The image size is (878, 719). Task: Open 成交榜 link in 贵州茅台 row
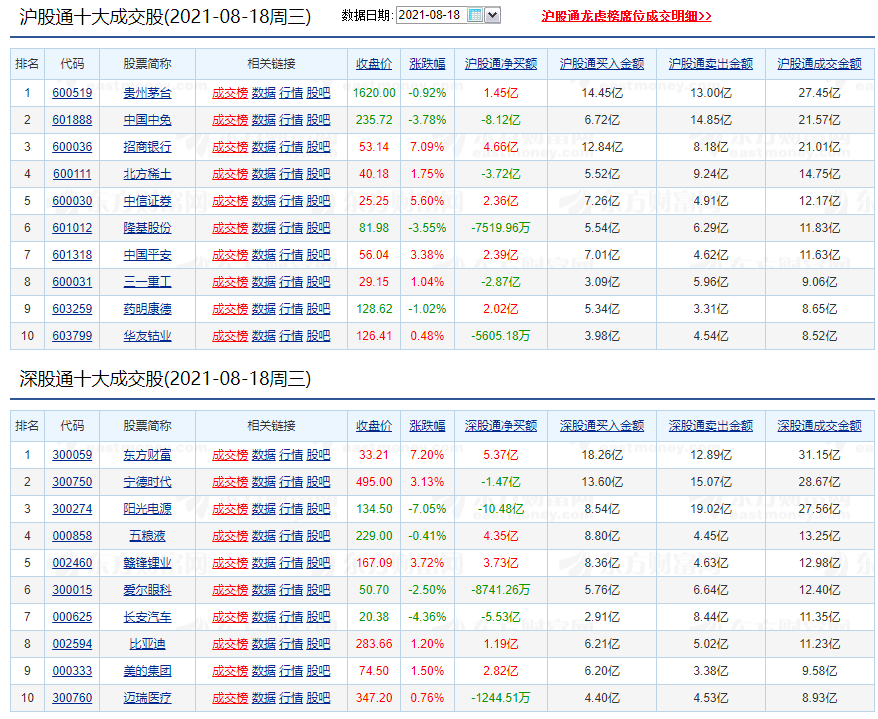point(230,93)
